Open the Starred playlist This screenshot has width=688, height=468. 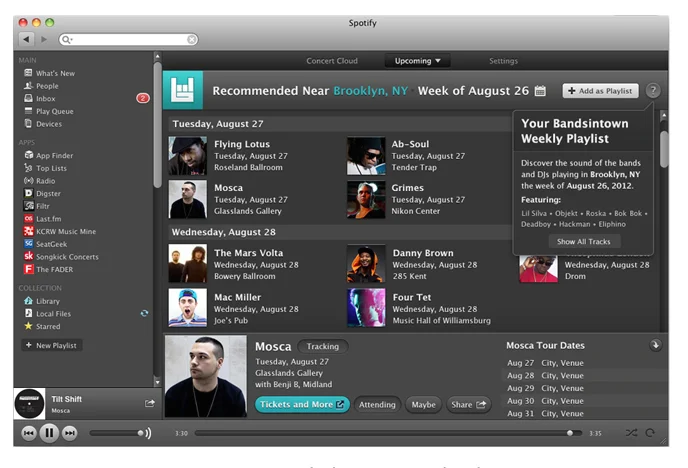coord(48,327)
